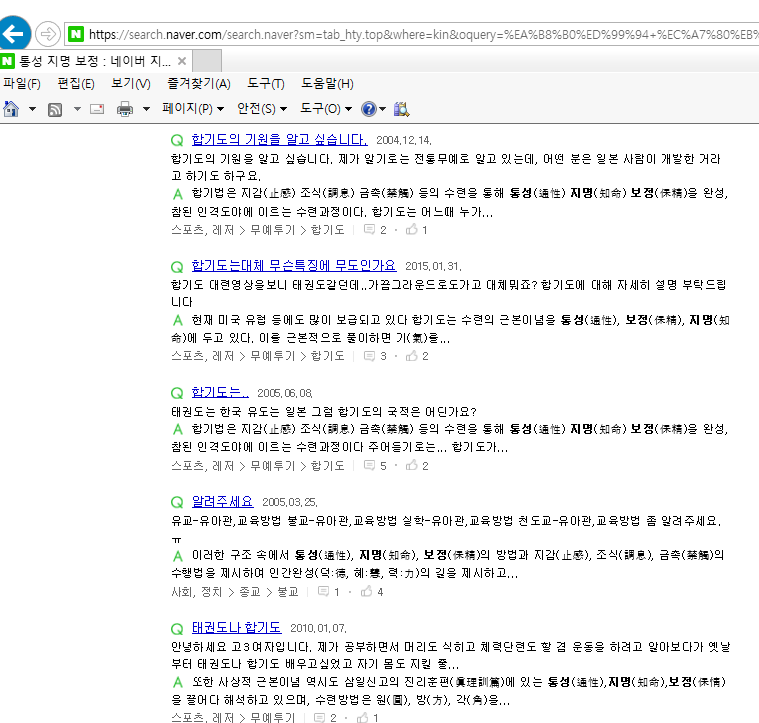Click the Read mail toolbar icon
This screenshot has width=759, height=723.
click(x=97, y=109)
